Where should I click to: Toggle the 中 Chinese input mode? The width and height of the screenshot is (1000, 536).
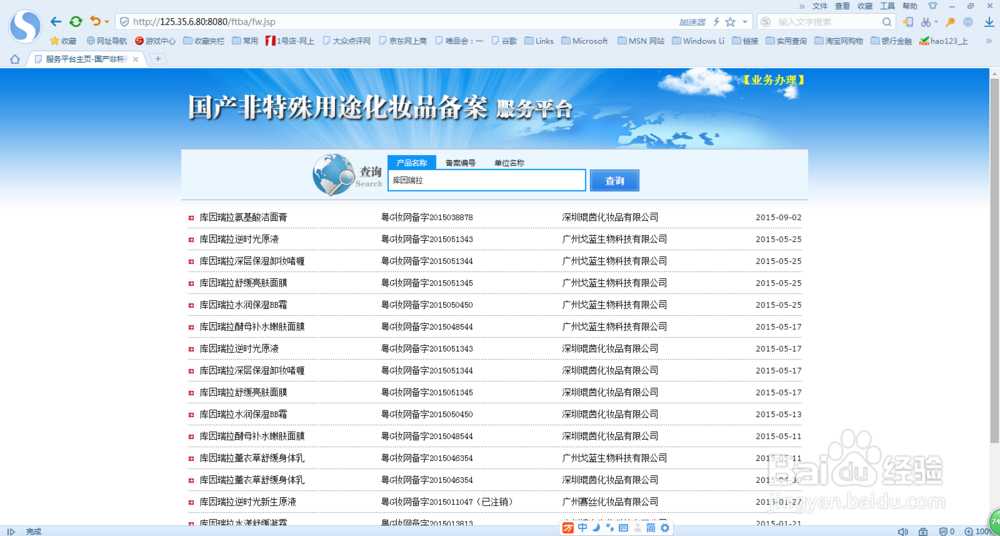pos(582,528)
